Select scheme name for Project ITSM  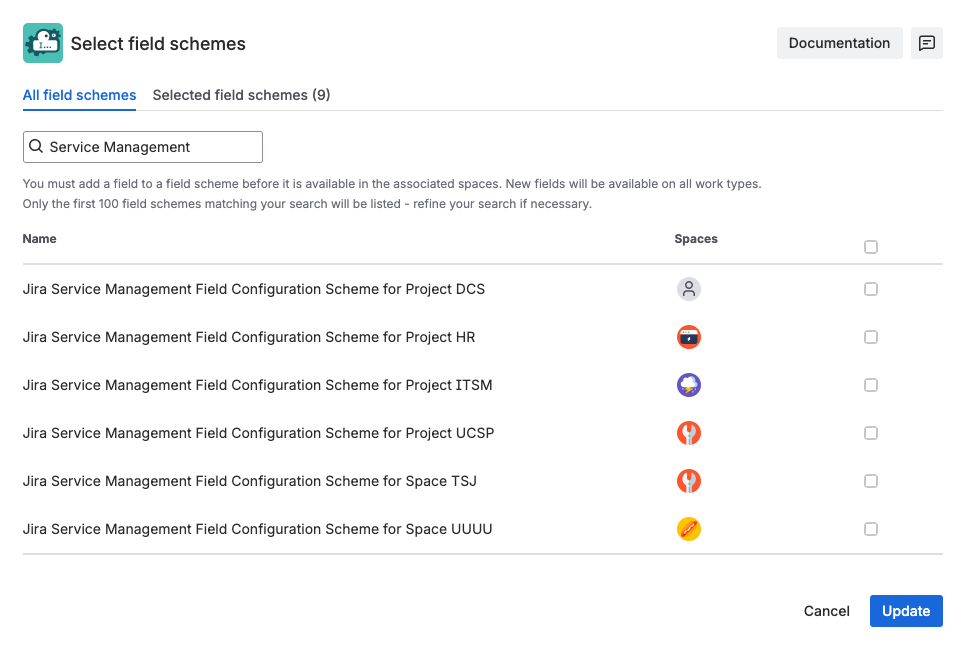(x=258, y=385)
